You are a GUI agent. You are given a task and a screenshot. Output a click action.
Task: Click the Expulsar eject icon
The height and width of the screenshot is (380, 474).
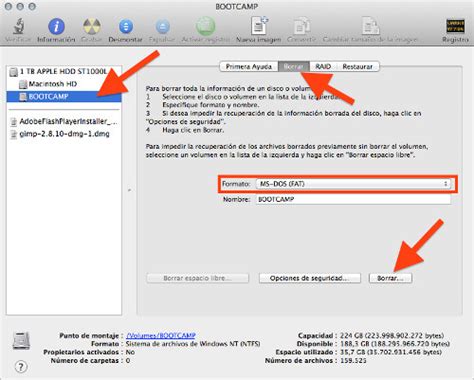(x=163, y=26)
